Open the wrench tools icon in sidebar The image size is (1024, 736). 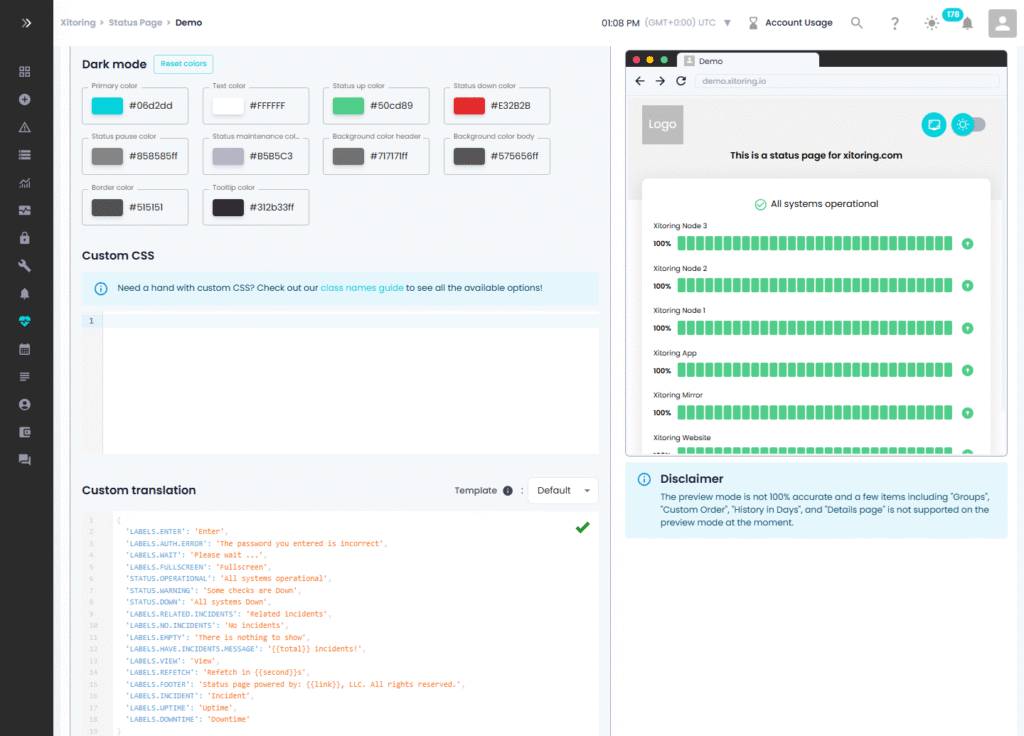[x=25, y=266]
